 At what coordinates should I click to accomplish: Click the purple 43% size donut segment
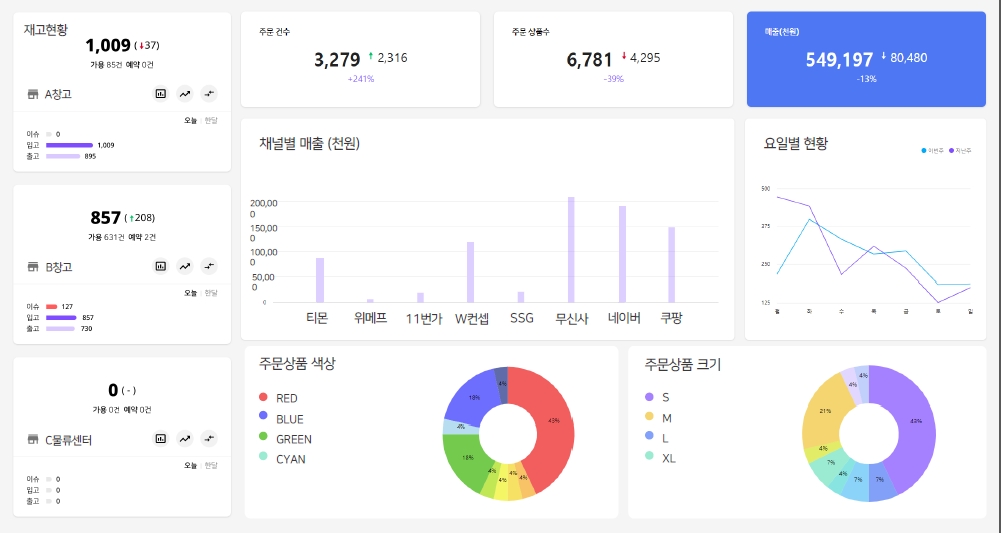click(x=917, y=423)
